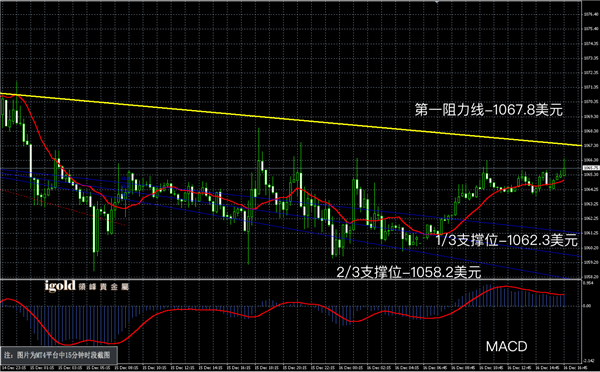
Task: Click the long white candlestick near 15 Dec 05:15
Action: pos(95,230)
